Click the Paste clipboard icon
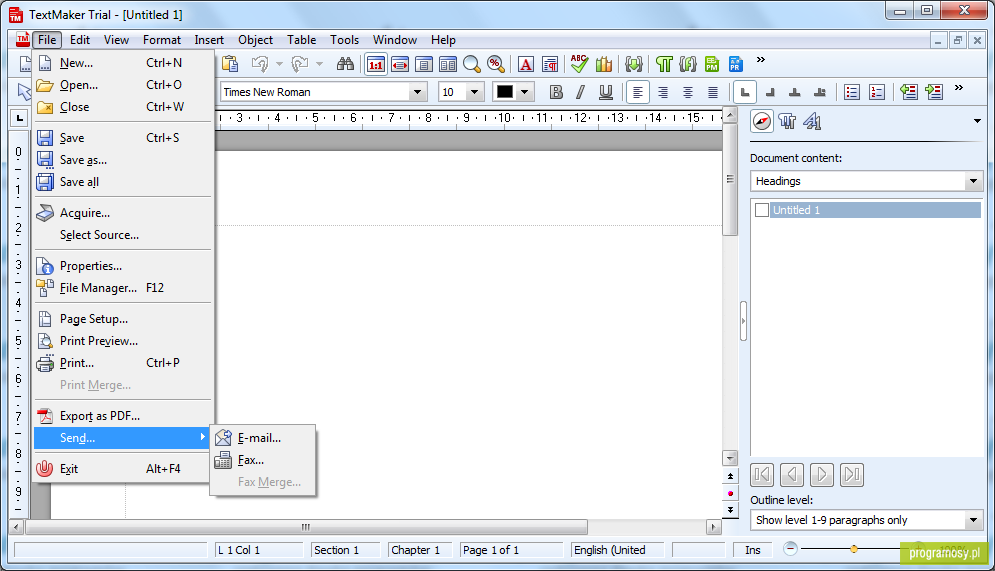 (x=230, y=63)
